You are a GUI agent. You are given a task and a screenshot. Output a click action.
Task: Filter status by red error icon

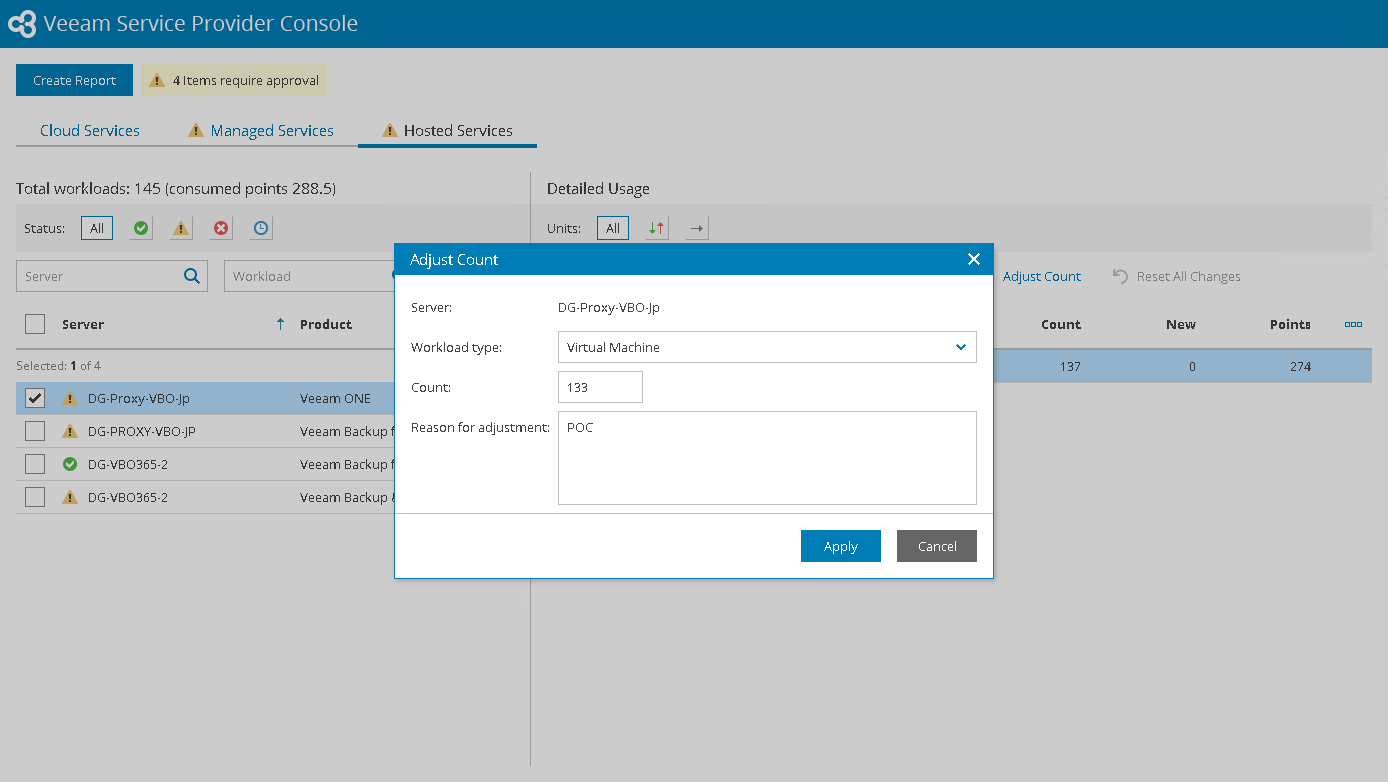click(221, 228)
